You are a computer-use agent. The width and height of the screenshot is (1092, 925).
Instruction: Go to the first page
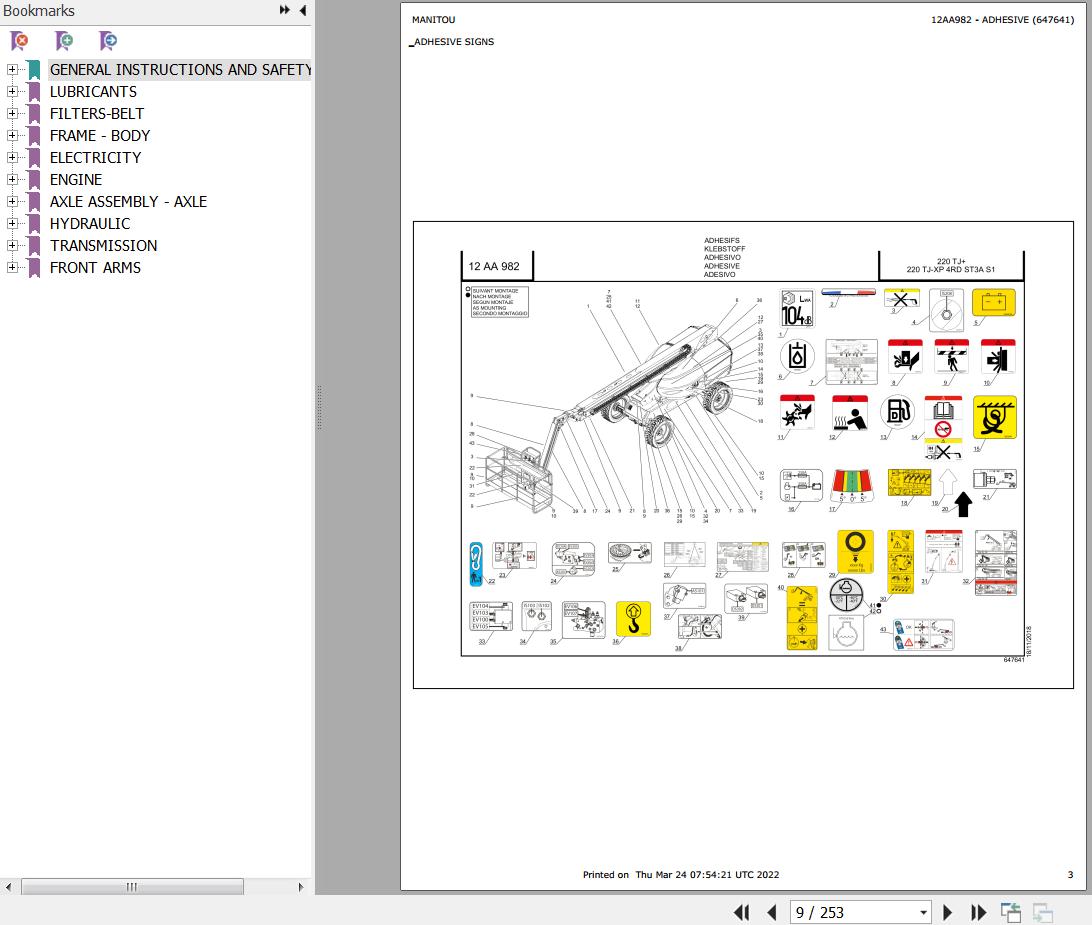[742, 912]
